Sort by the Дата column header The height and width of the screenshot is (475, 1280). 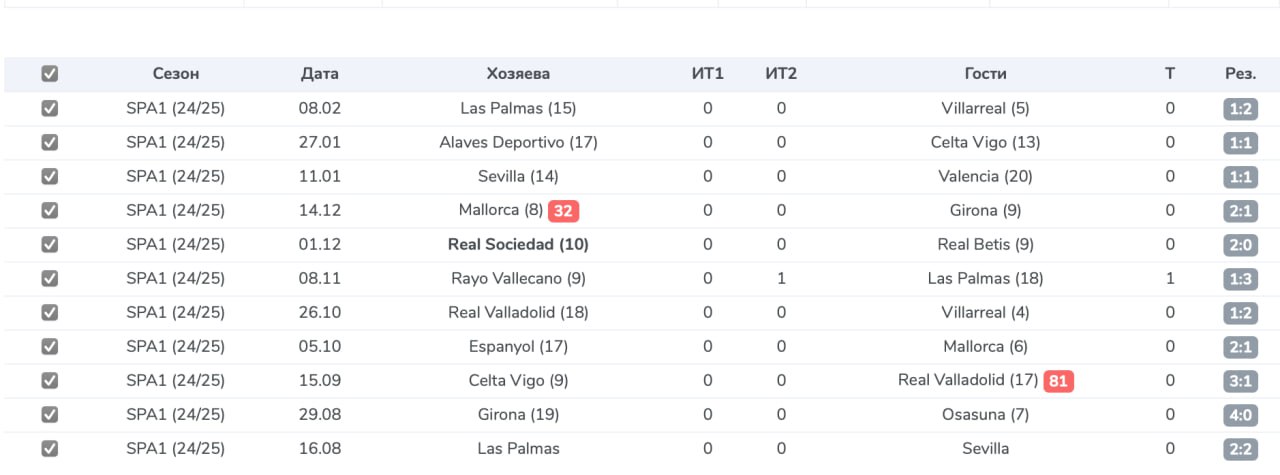[x=320, y=74]
